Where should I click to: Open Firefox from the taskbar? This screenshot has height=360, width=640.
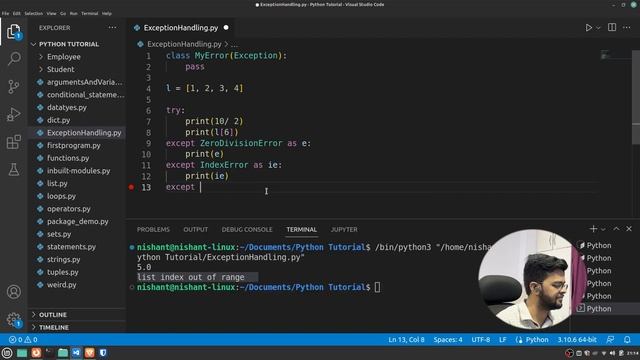tap(36, 353)
